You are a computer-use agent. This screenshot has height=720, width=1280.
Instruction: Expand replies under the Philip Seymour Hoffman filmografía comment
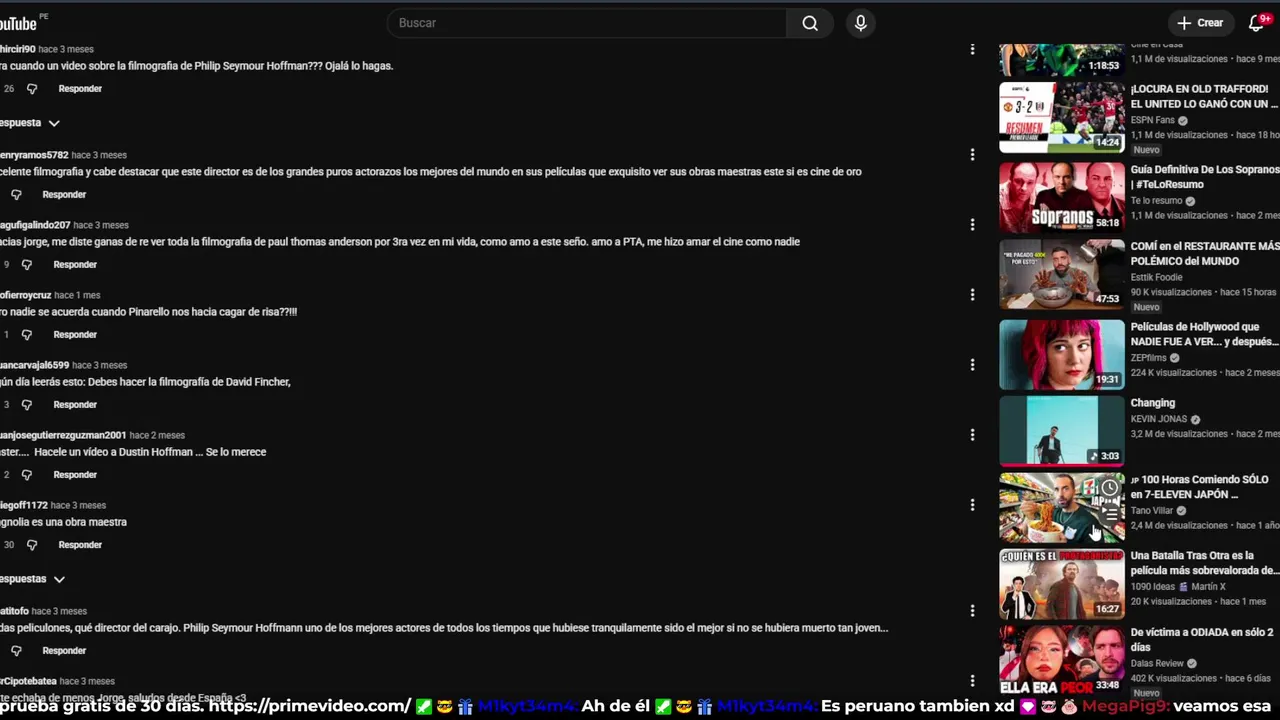30,123
